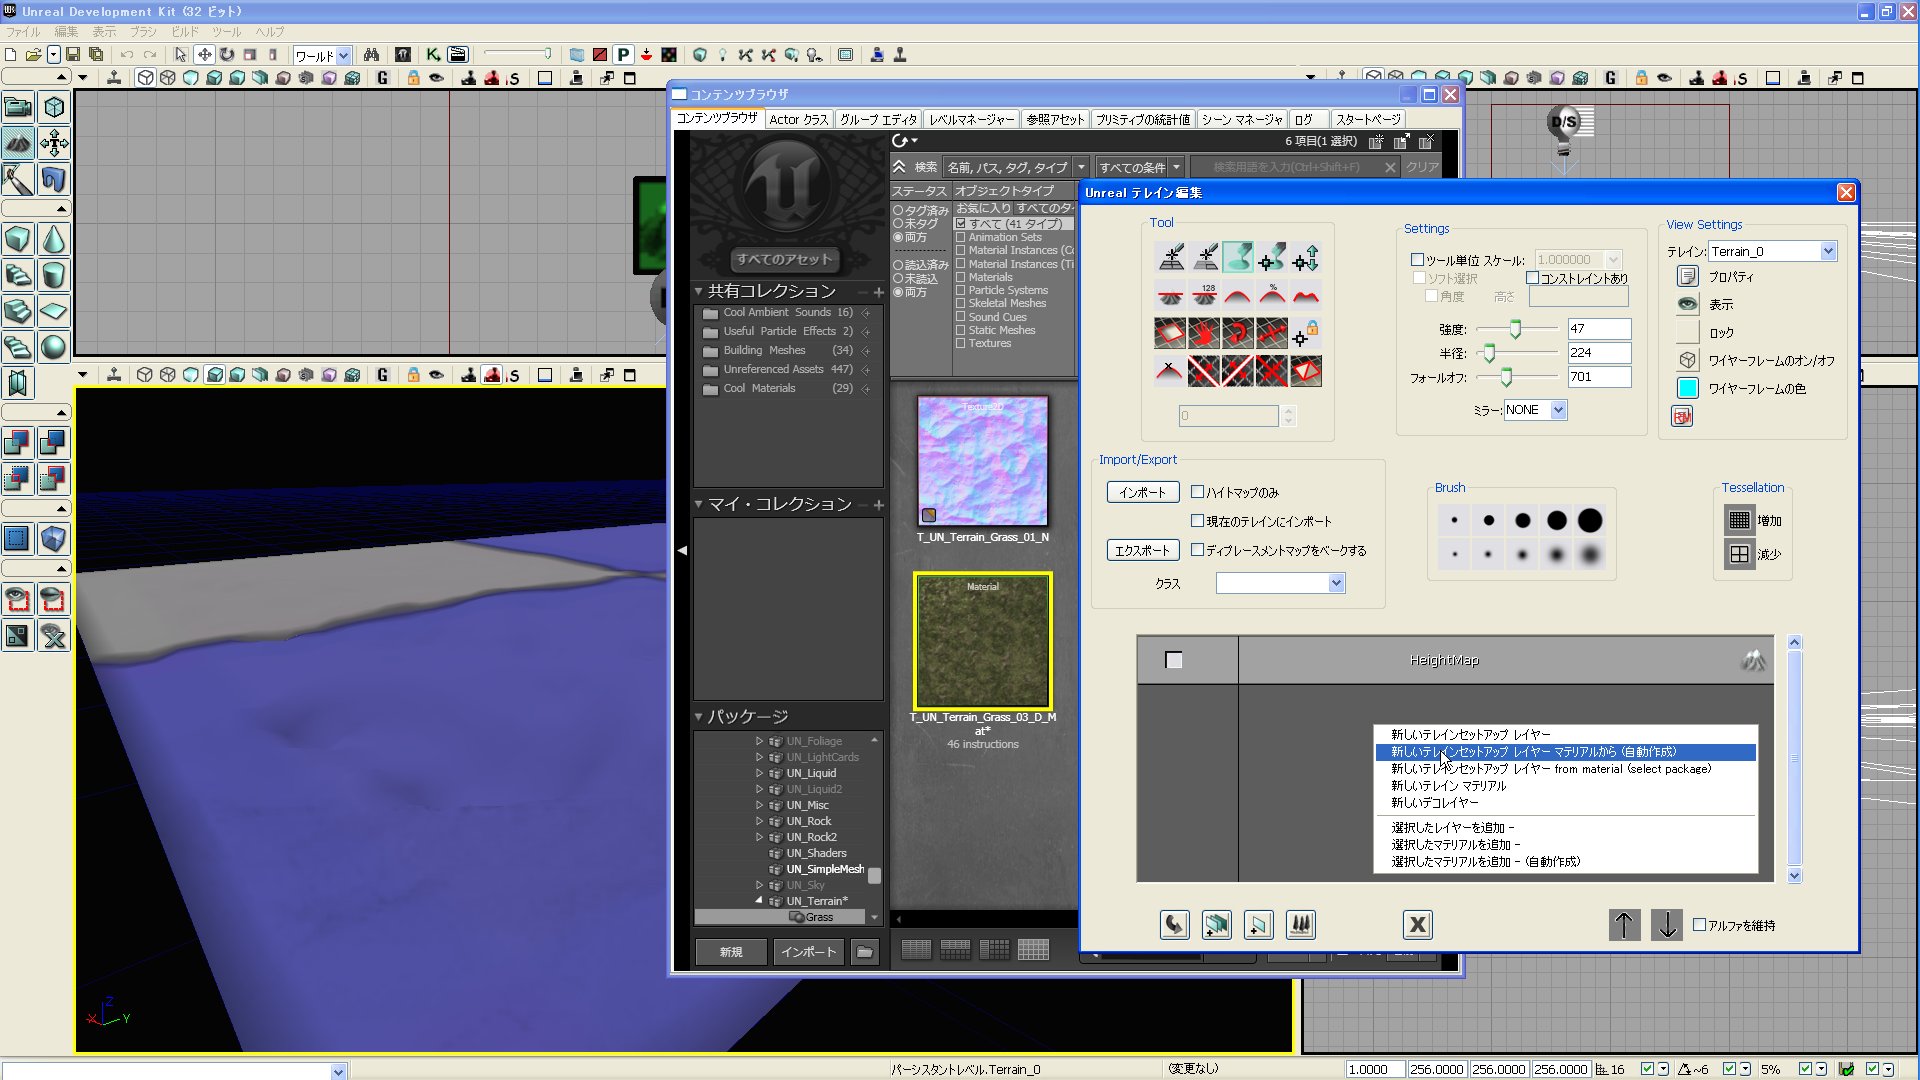This screenshot has height=1080, width=1920.
Task: Open the Terrain_0 dropdown
Action: point(1828,251)
